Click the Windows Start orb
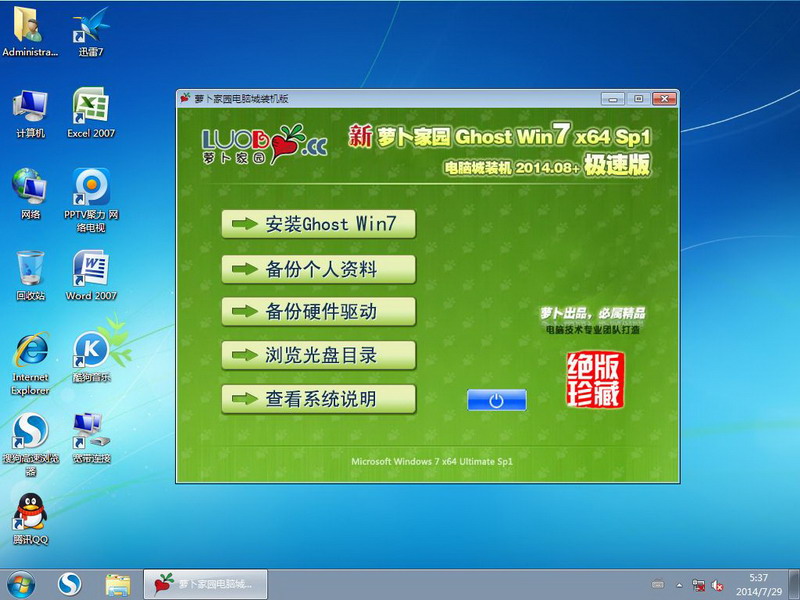The width and height of the screenshot is (800, 600). [21, 585]
